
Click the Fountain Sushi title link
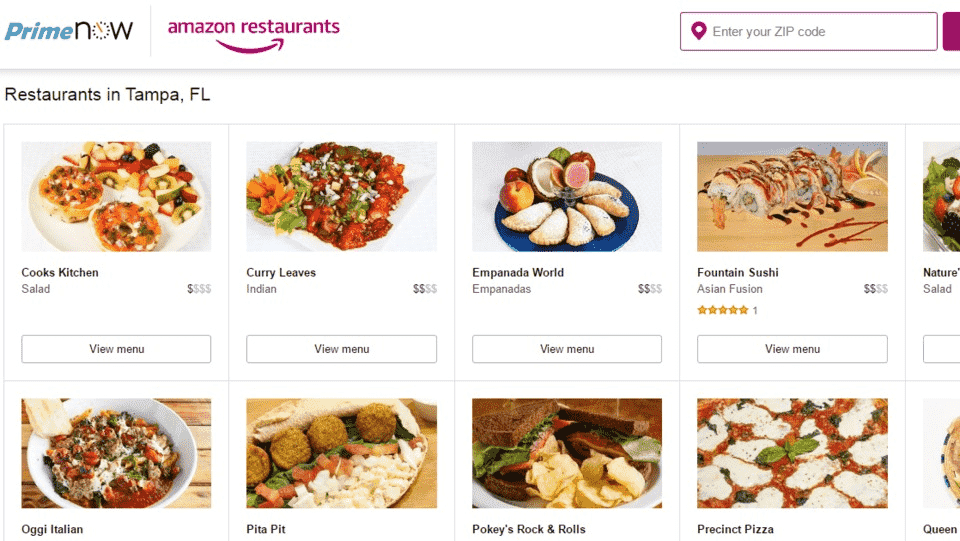(737, 272)
